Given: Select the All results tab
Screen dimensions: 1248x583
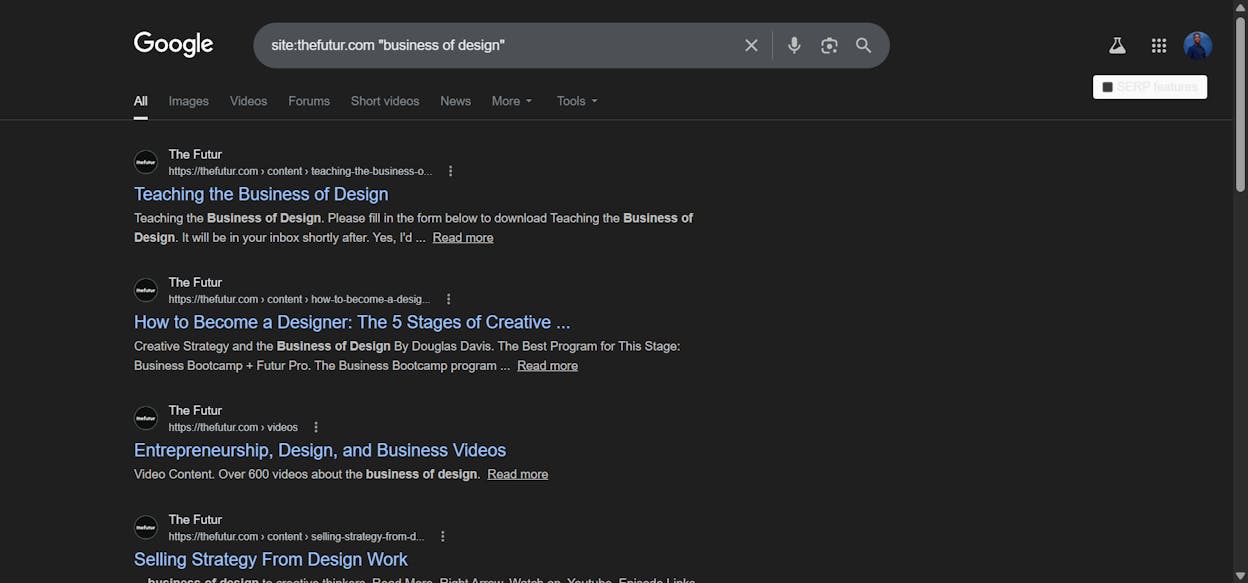Looking at the screenshot, I should pyautogui.click(x=141, y=101).
